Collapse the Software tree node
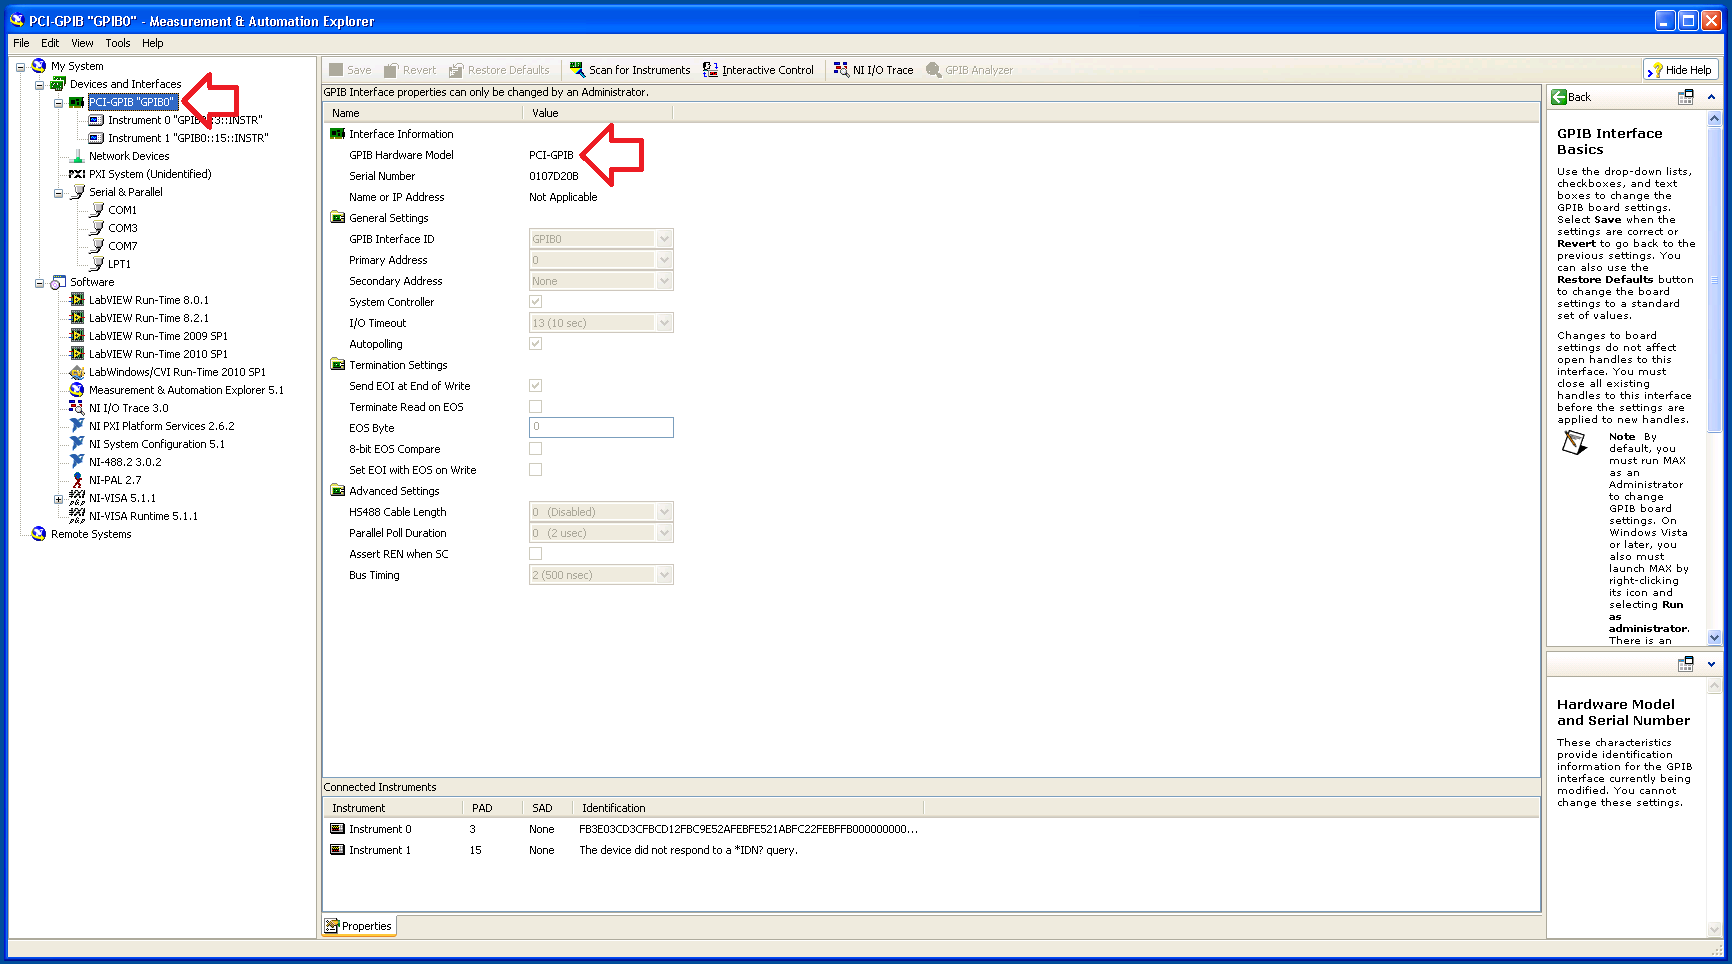1732x964 pixels. [x=39, y=283]
